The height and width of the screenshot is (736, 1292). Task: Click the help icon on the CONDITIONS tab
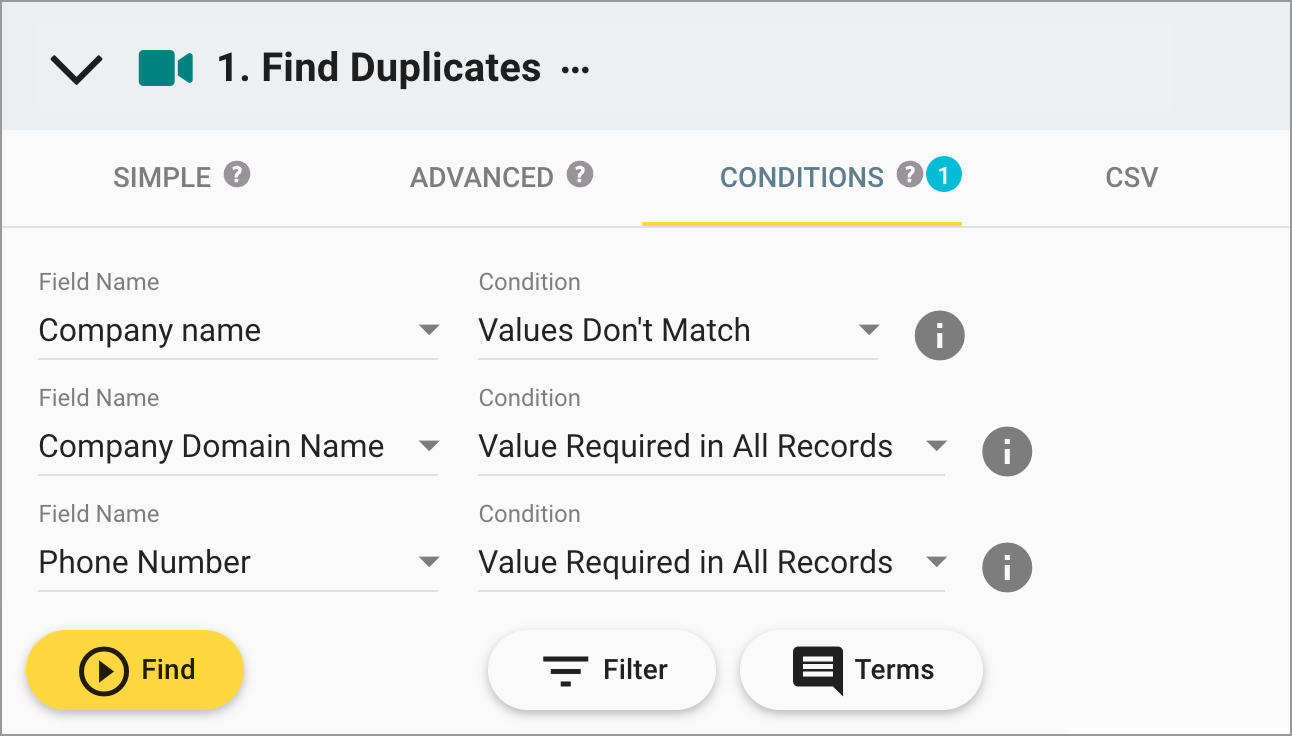tap(908, 174)
